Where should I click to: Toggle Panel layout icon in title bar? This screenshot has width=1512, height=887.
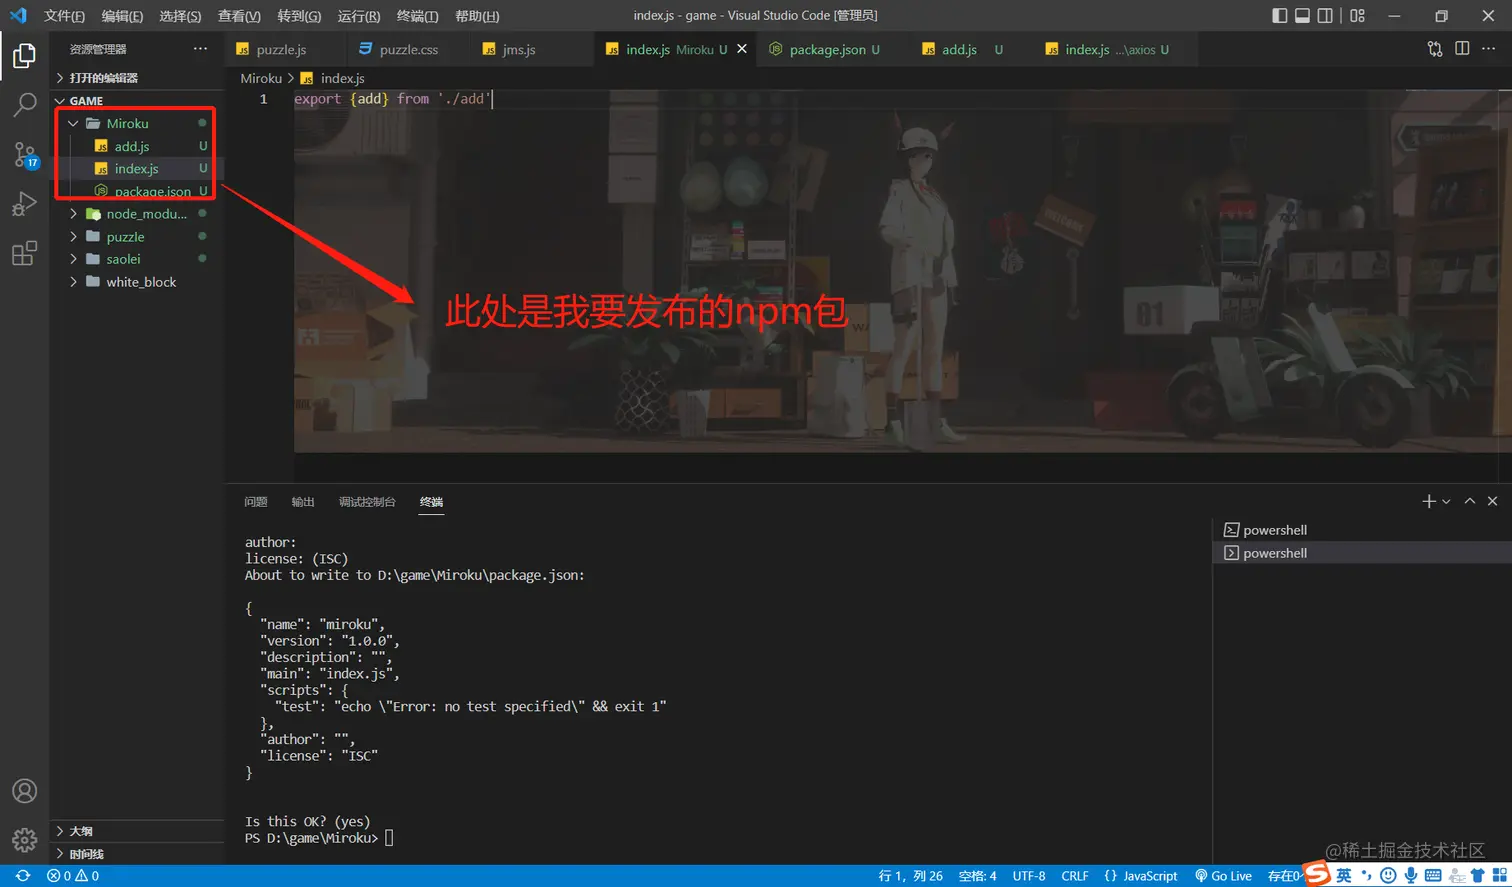point(1303,15)
